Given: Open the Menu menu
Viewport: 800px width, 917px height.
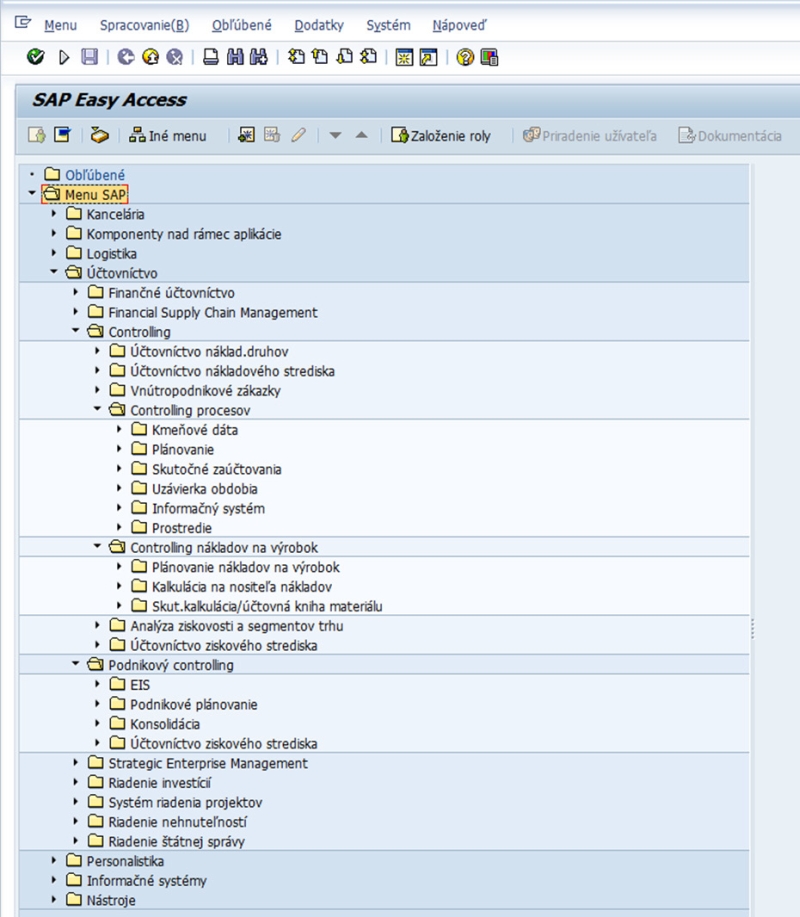Looking at the screenshot, I should click(x=60, y=25).
